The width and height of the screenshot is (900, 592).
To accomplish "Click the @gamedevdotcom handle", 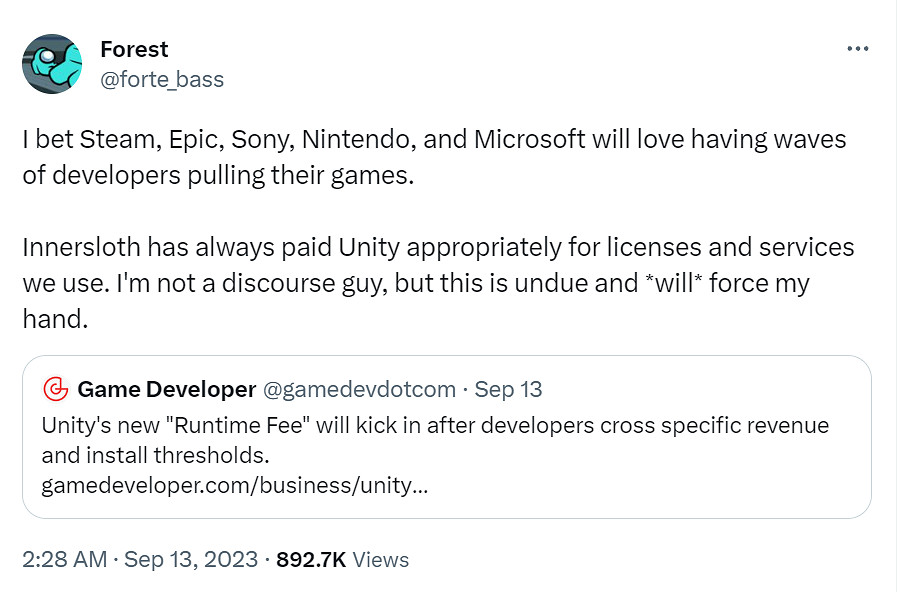I will (x=358, y=388).
